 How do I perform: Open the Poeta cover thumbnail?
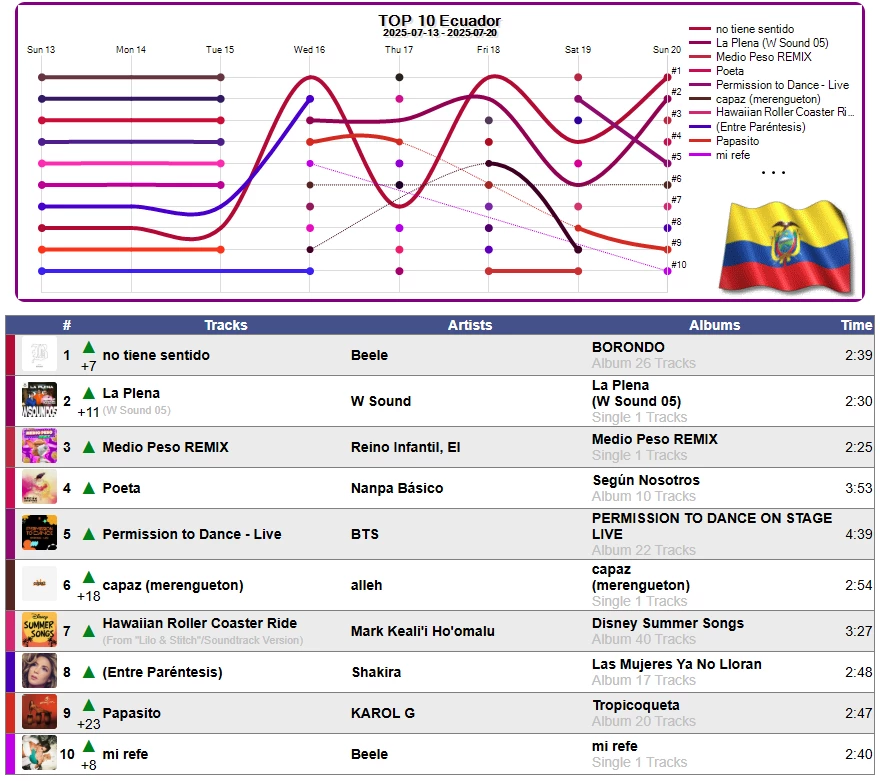point(39,487)
